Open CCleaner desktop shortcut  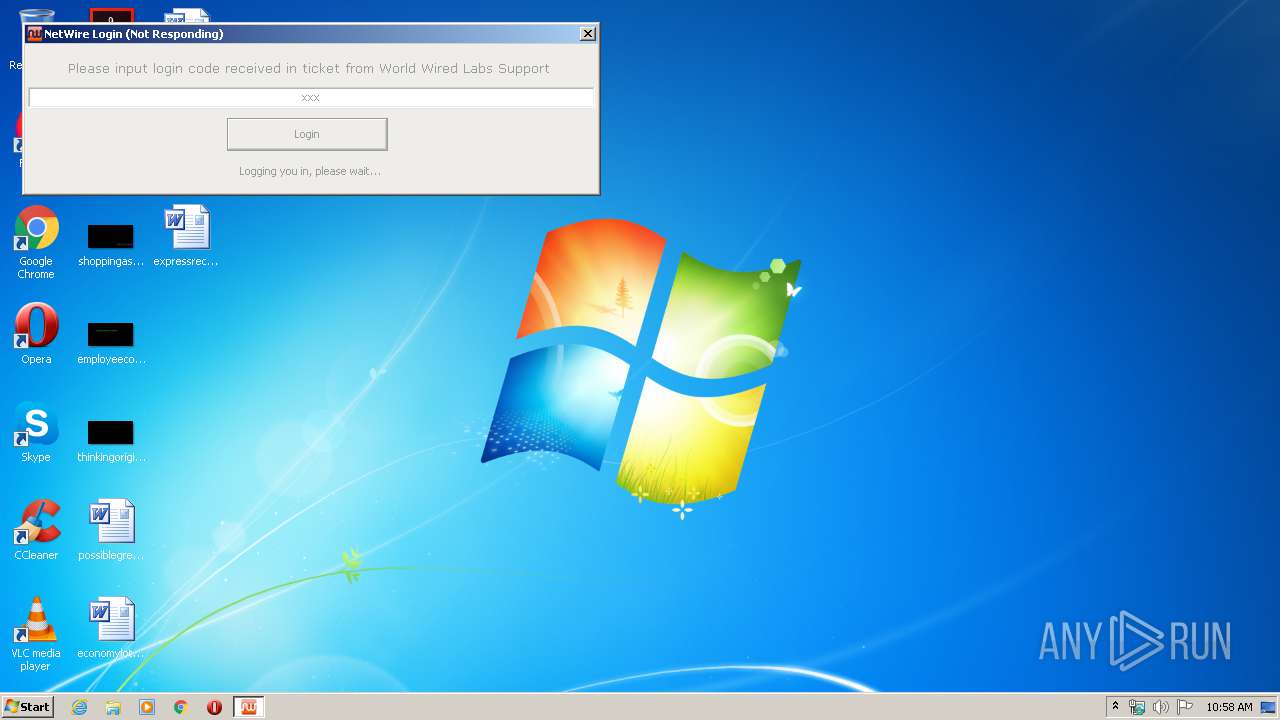[x=36, y=531]
